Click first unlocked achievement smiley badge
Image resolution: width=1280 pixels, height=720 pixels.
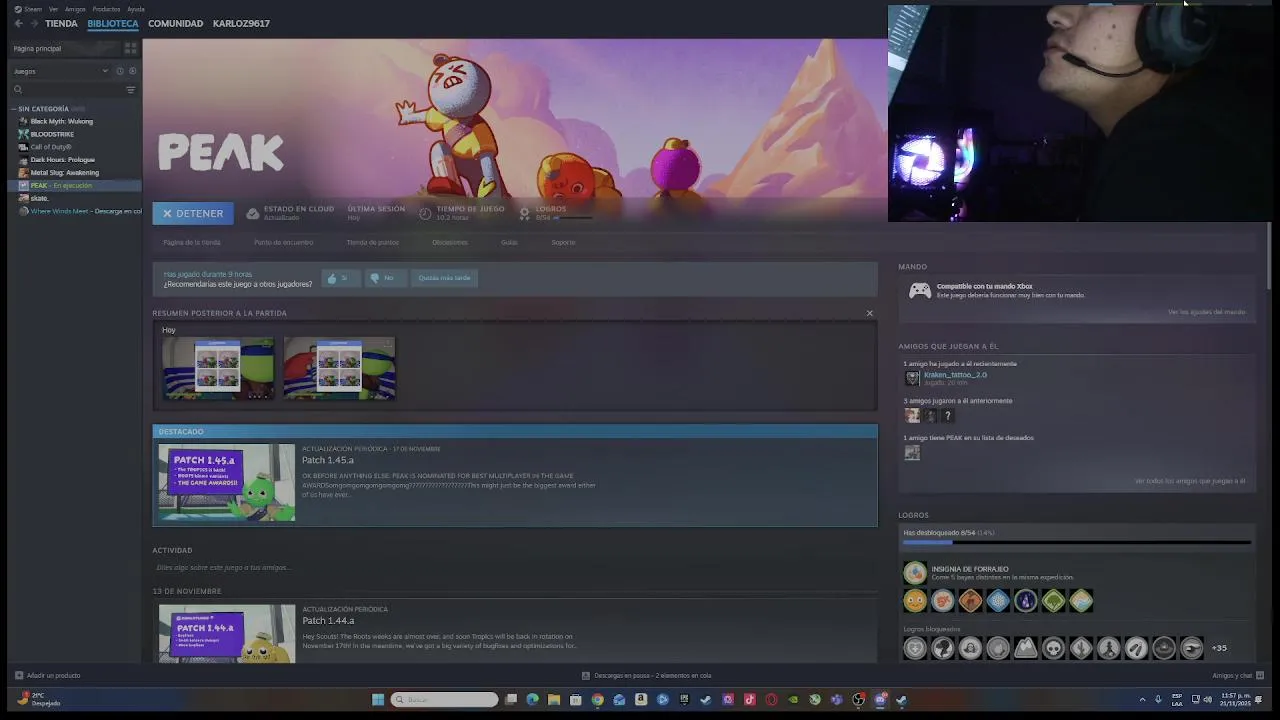pos(915,601)
